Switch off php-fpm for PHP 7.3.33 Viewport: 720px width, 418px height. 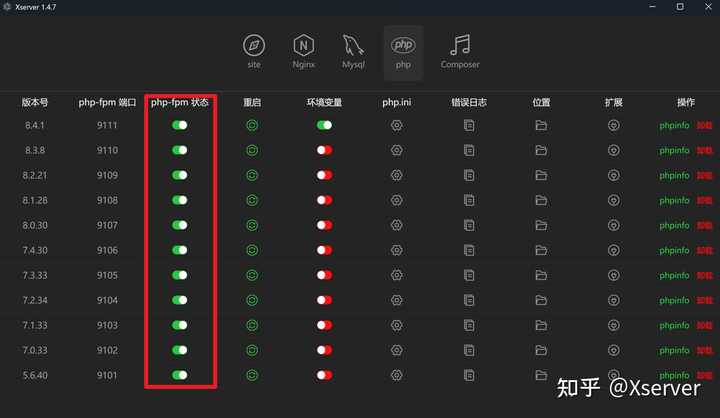point(180,275)
